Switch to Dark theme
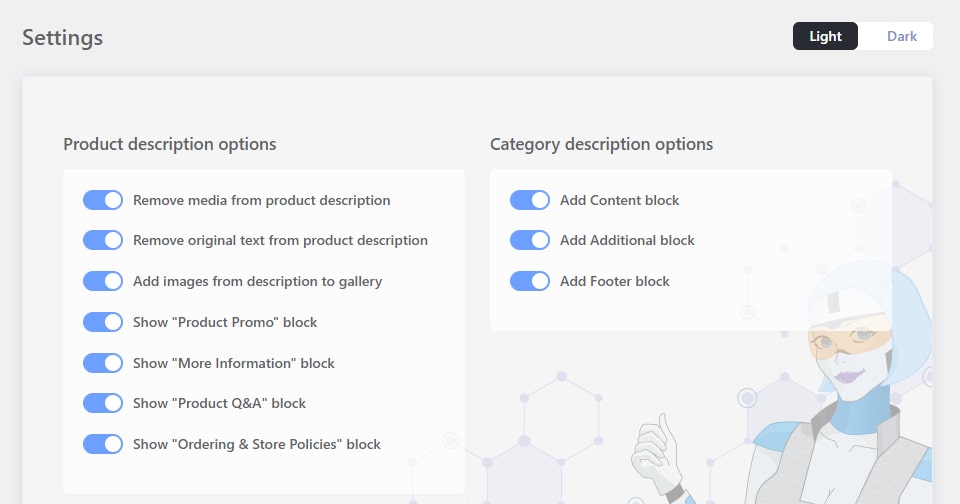This screenshot has height=504, width=960. [x=901, y=36]
